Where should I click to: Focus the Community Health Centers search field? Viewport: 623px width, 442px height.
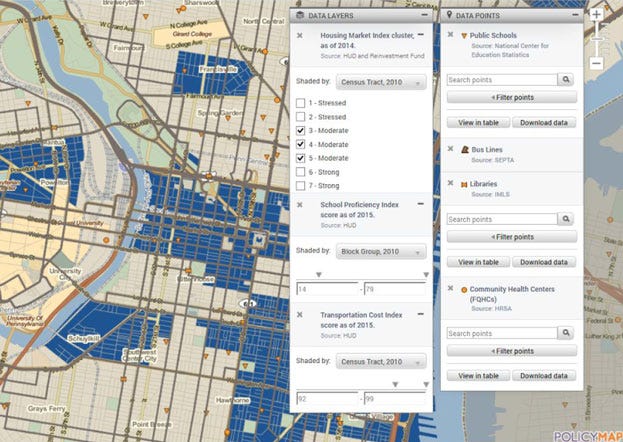(x=502, y=333)
